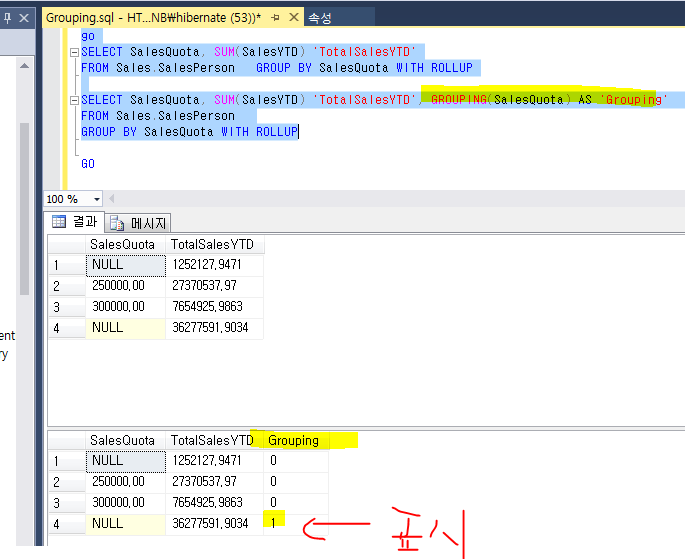Pin the Grouping.sql tab

(x=275, y=17)
